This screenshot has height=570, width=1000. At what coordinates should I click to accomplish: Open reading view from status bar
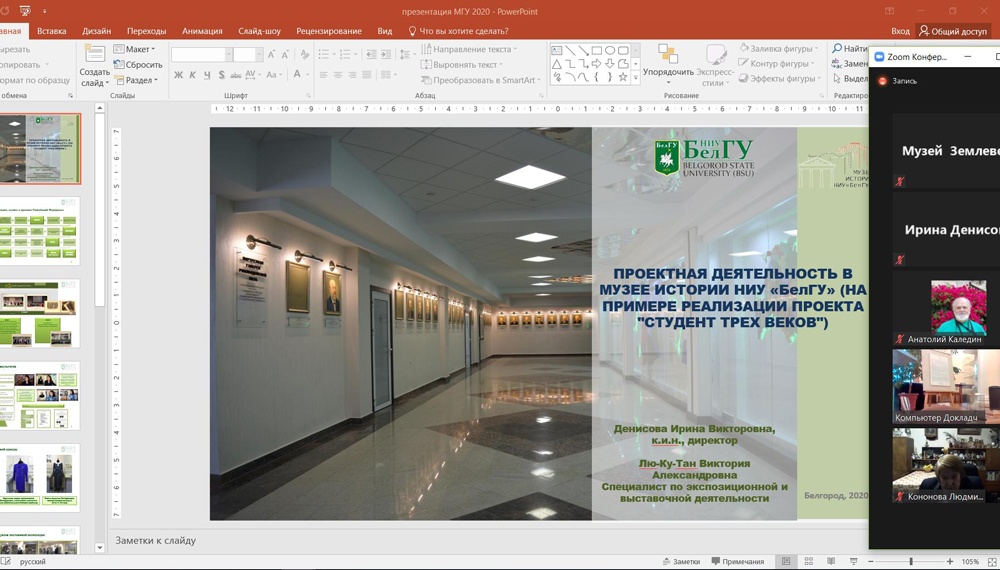coord(830,562)
